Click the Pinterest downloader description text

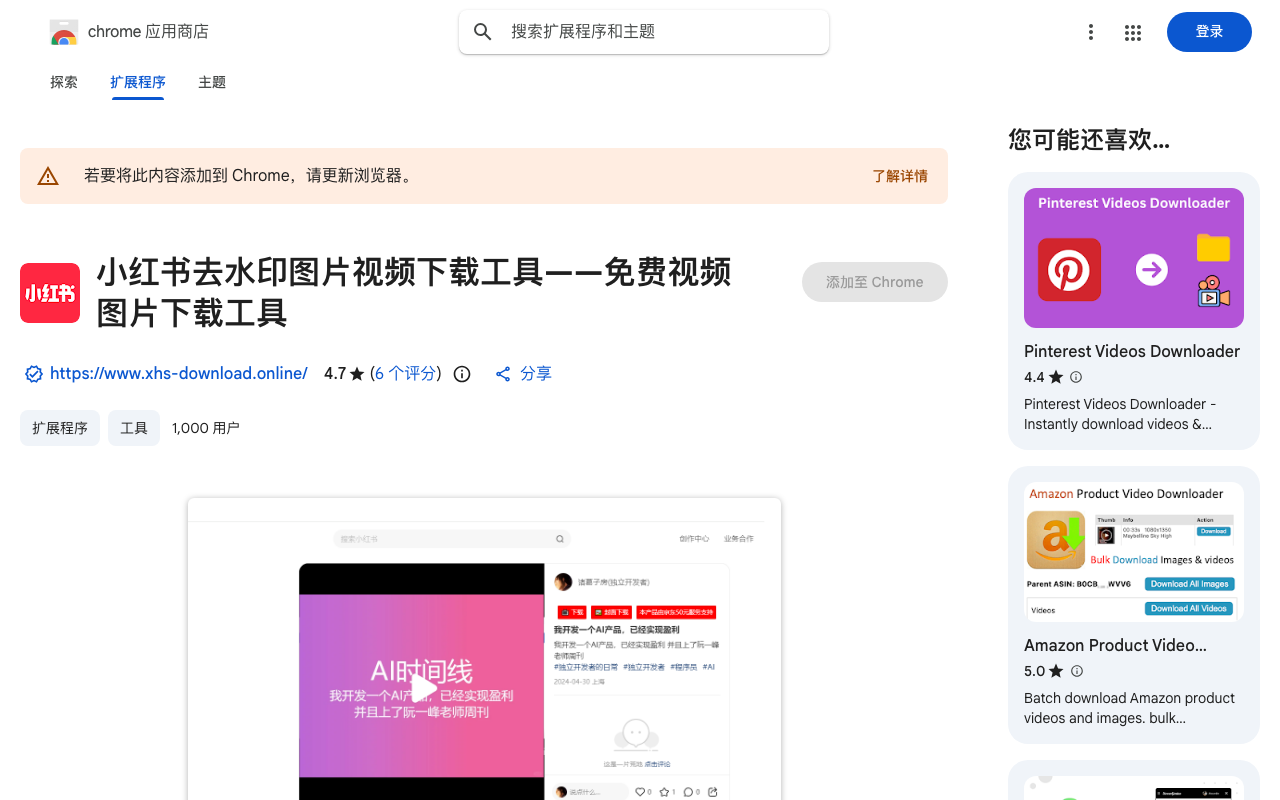click(1120, 414)
